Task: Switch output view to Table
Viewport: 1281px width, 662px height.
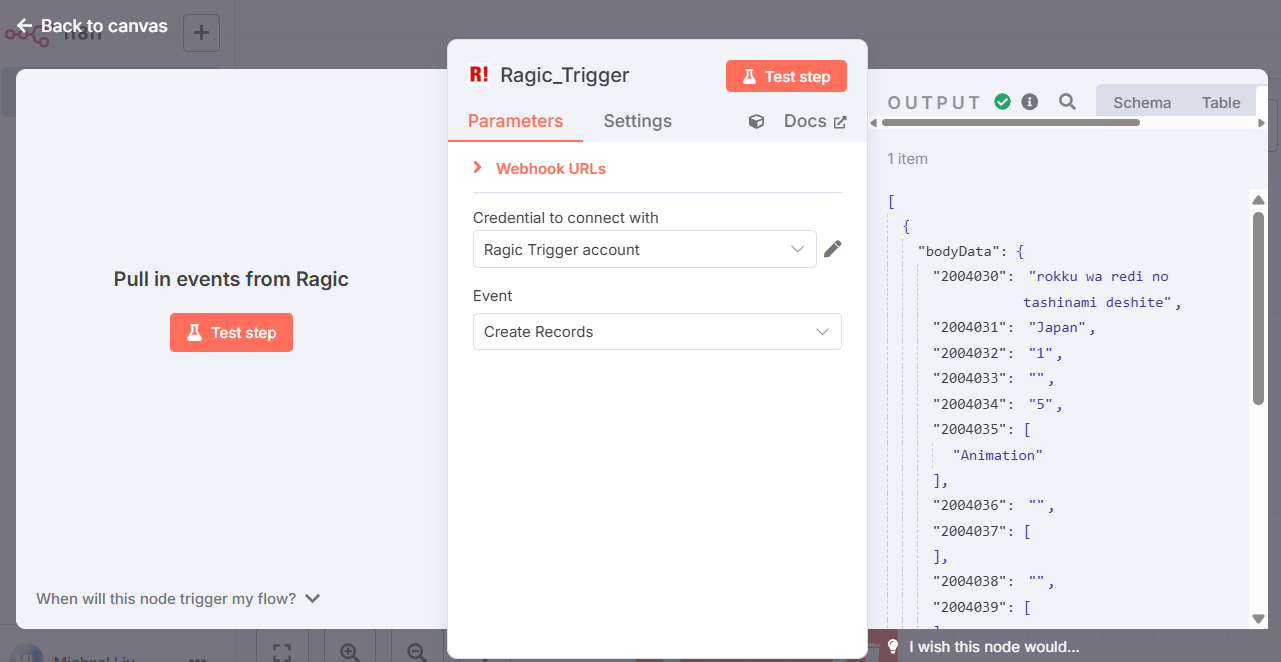Action: (x=1221, y=102)
